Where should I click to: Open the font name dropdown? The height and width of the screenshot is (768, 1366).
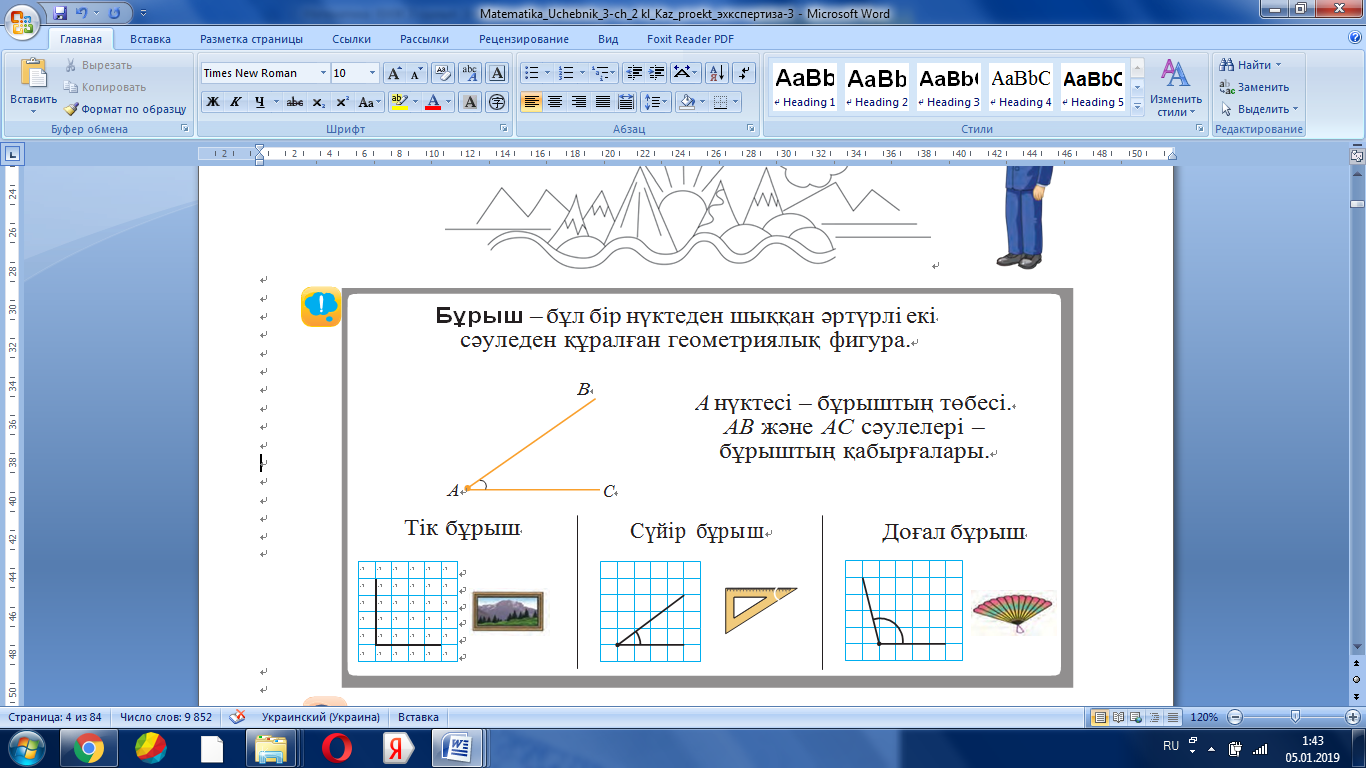pyautogui.click(x=323, y=73)
